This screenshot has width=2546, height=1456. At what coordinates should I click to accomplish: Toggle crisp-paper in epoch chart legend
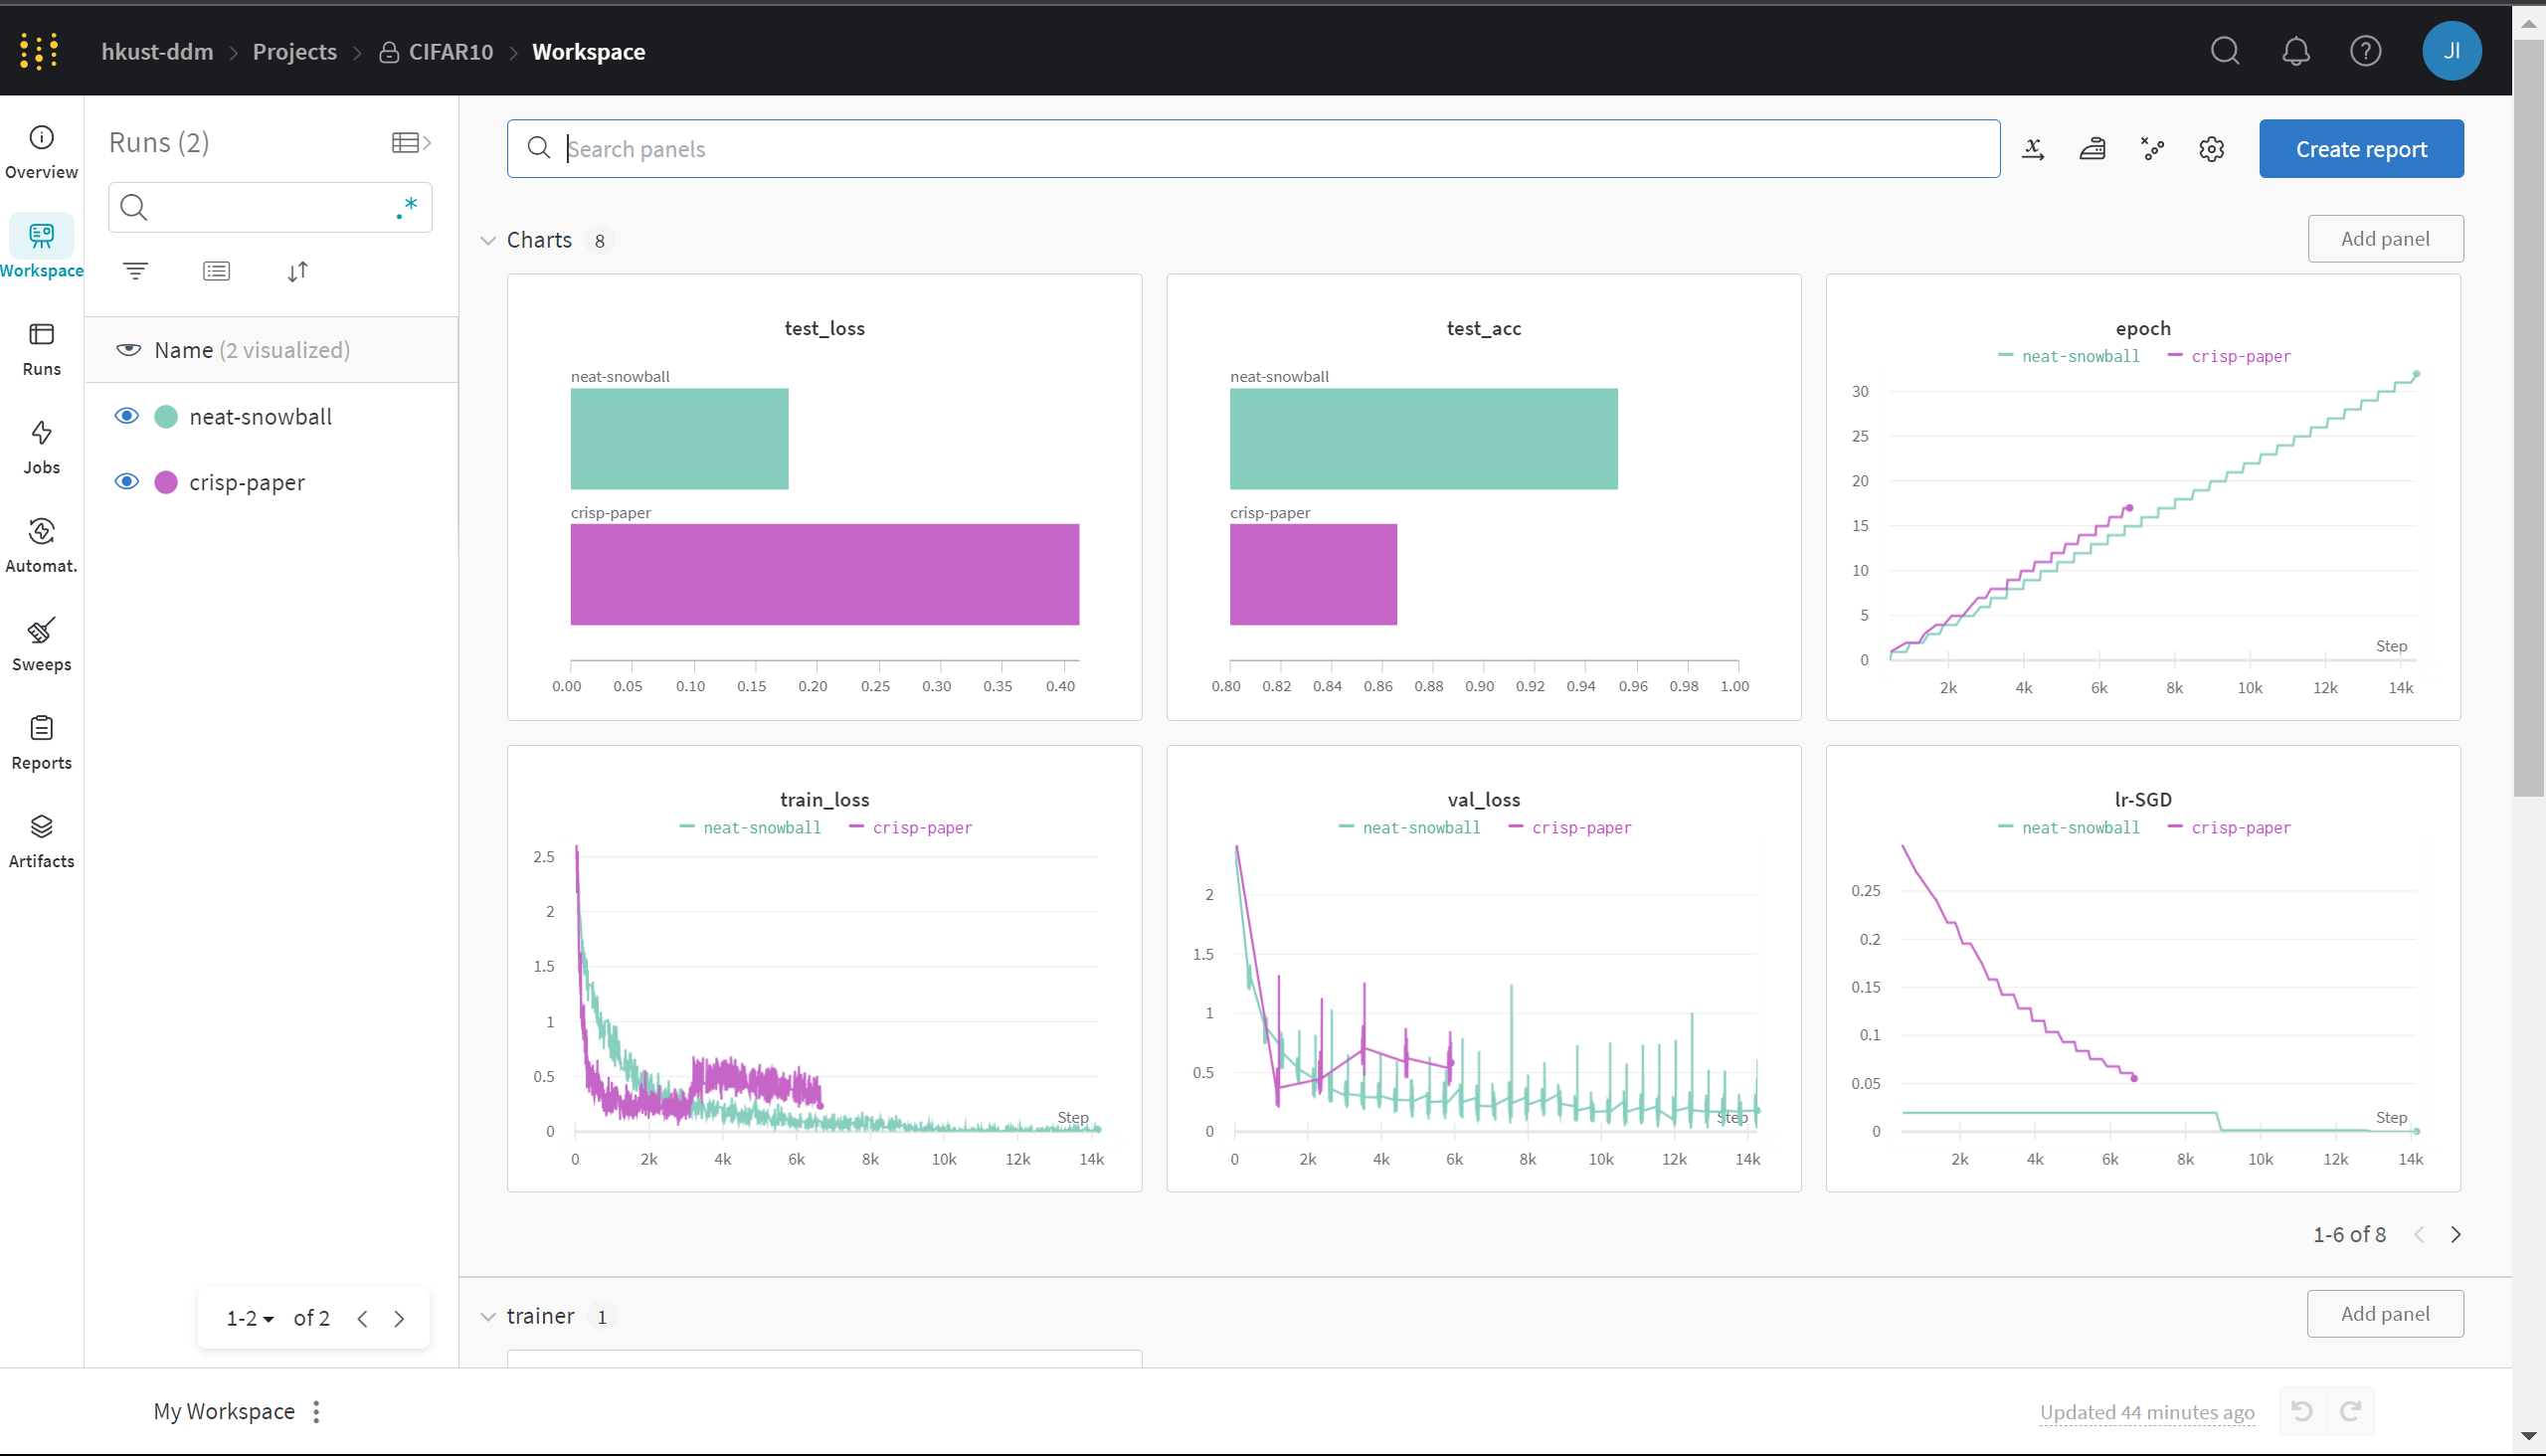tap(2229, 356)
